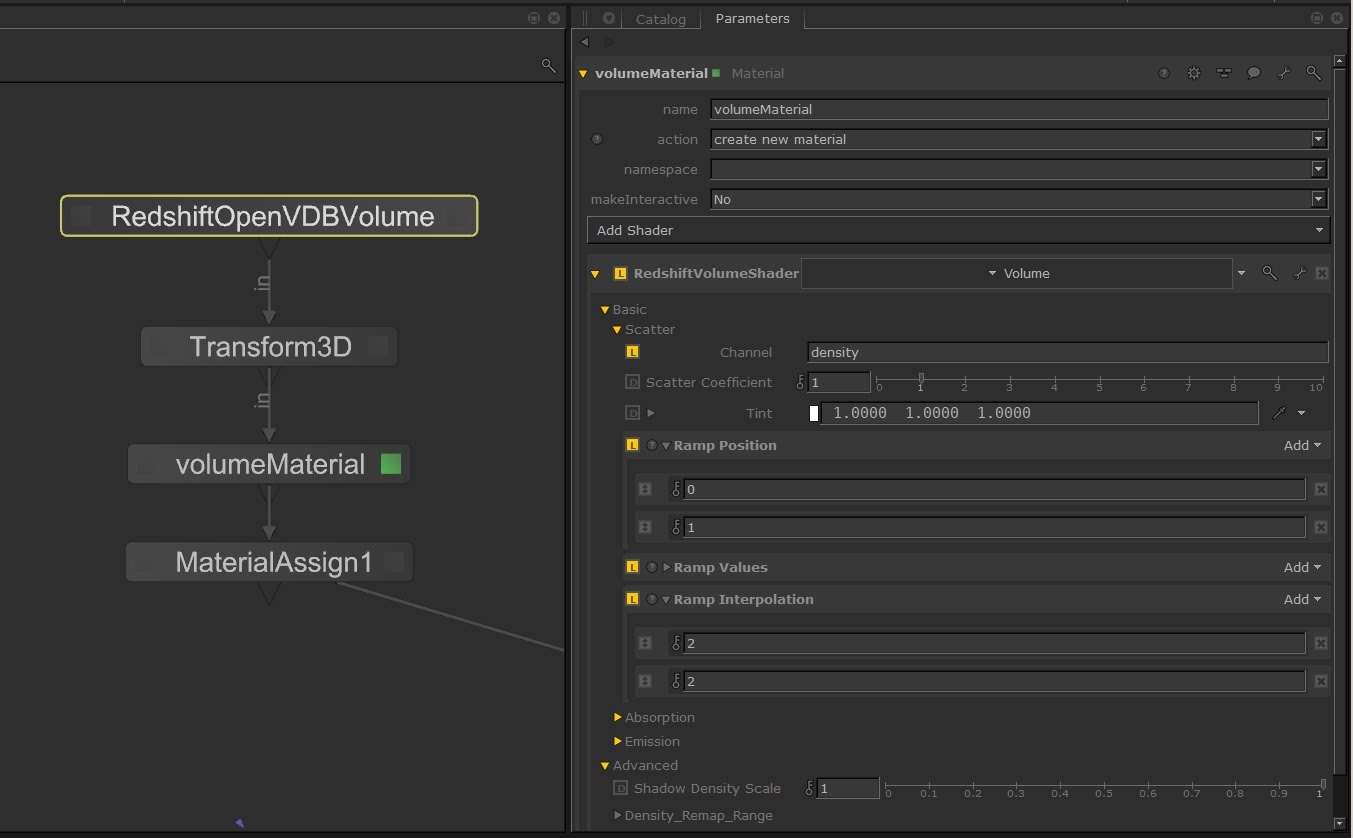1353x838 pixels.
Task: Click the Scatter Coefficient slider track
Action: pyautogui.click(x=1100, y=380)
